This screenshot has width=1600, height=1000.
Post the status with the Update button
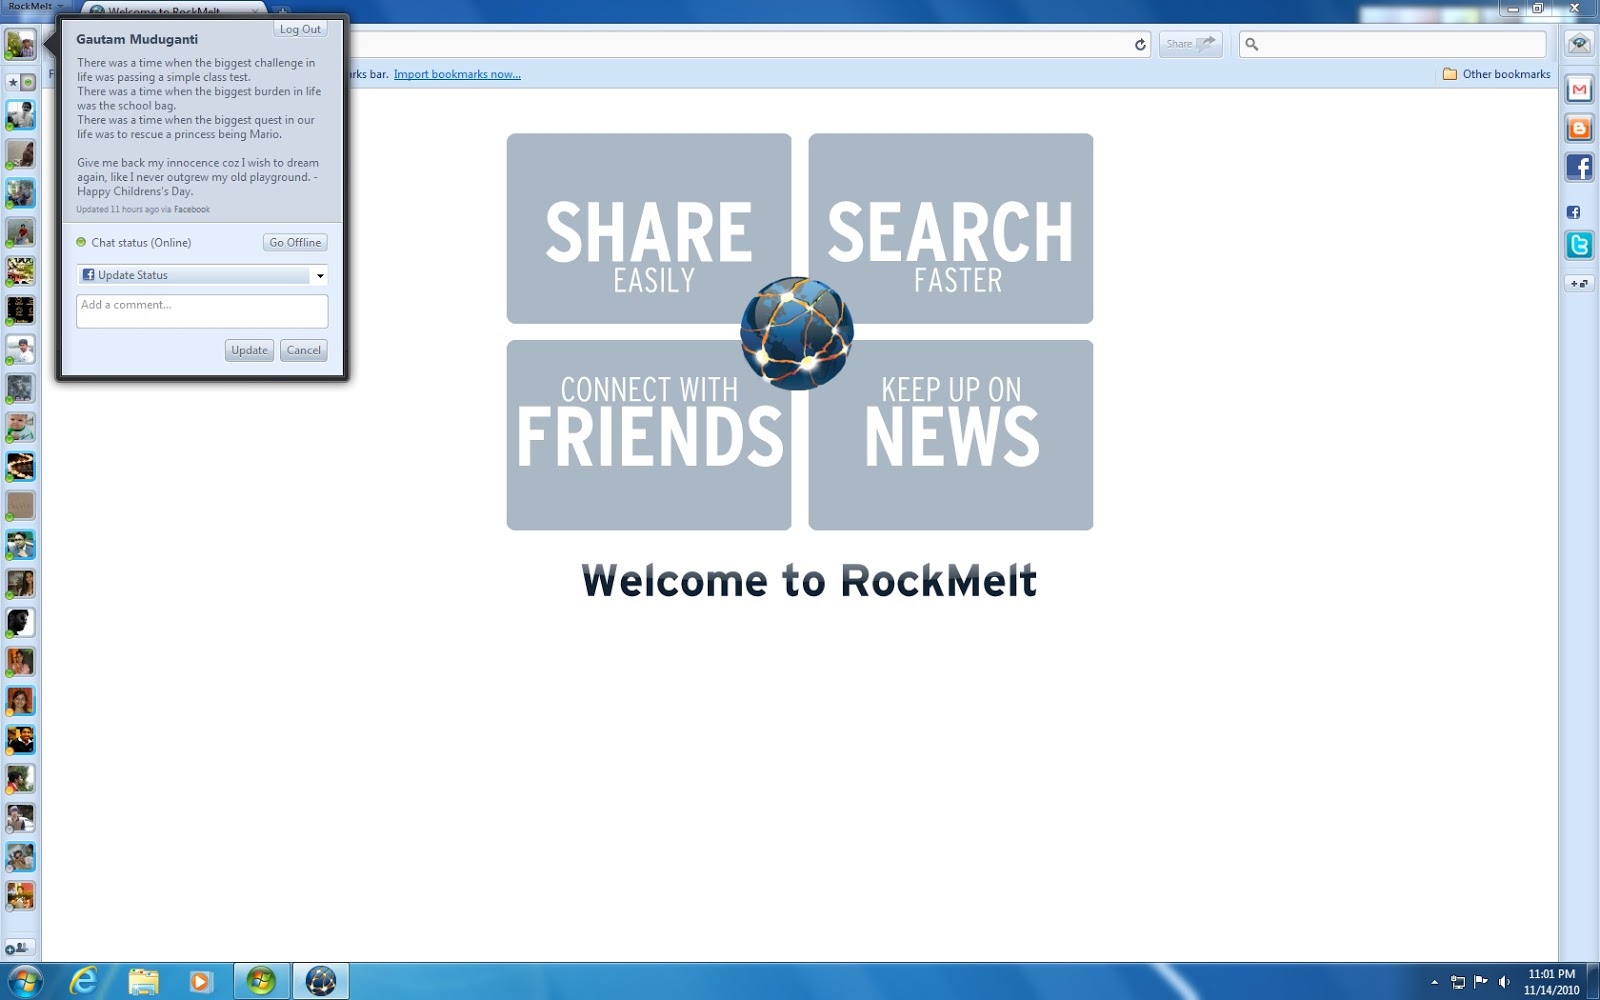click(x=249, y=350)
